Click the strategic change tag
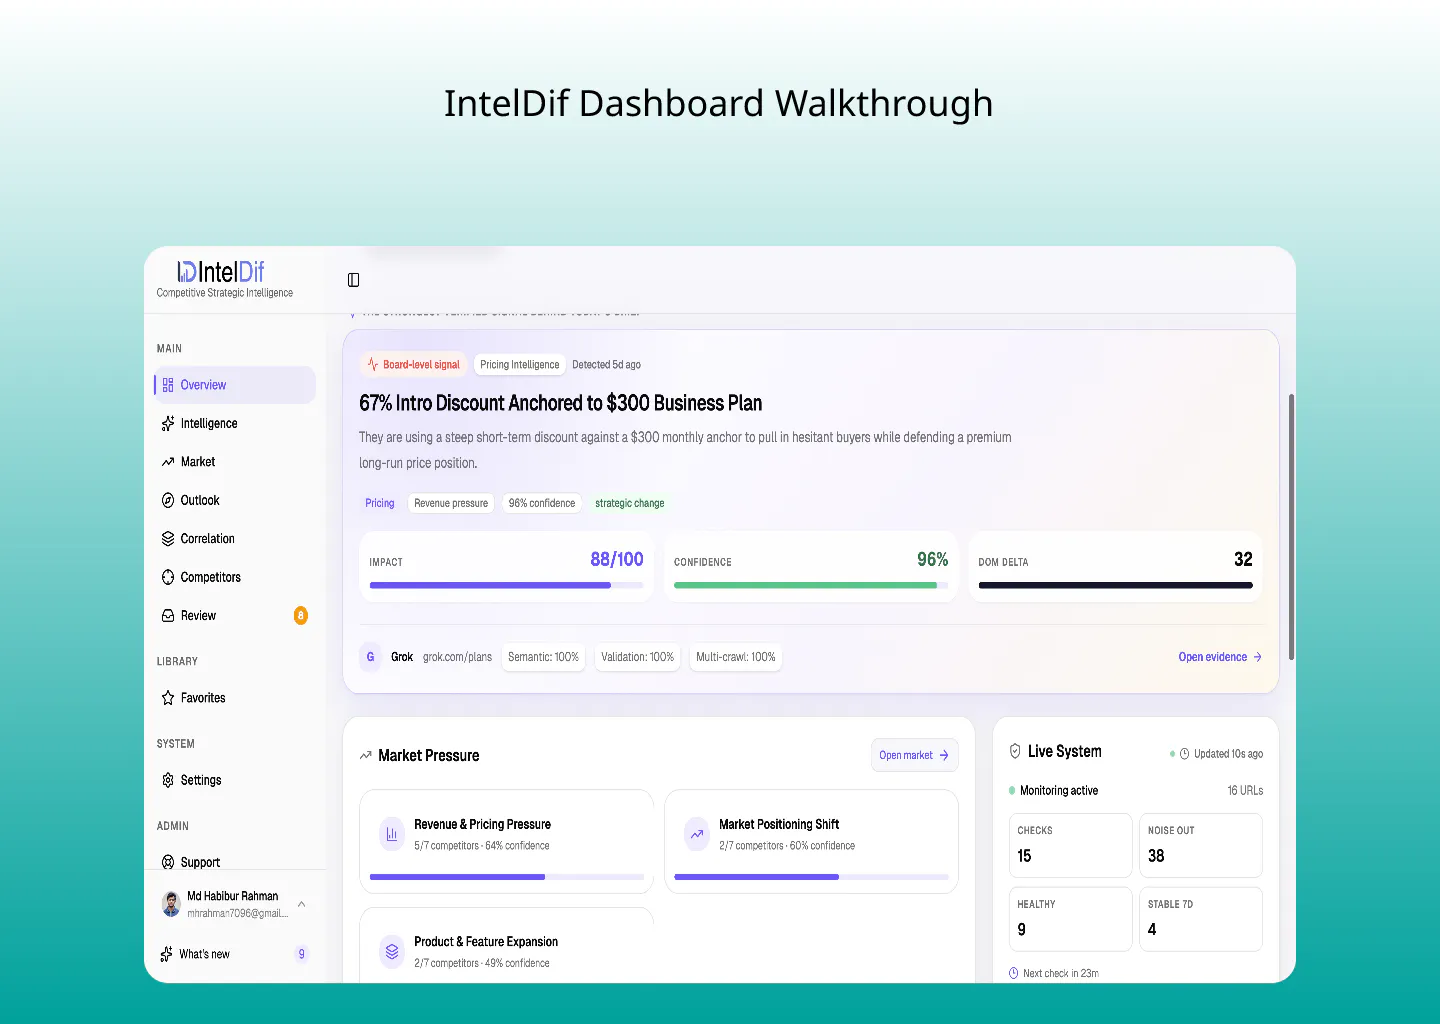This screenshot has height=1024, width=1440. click(630, 503)
